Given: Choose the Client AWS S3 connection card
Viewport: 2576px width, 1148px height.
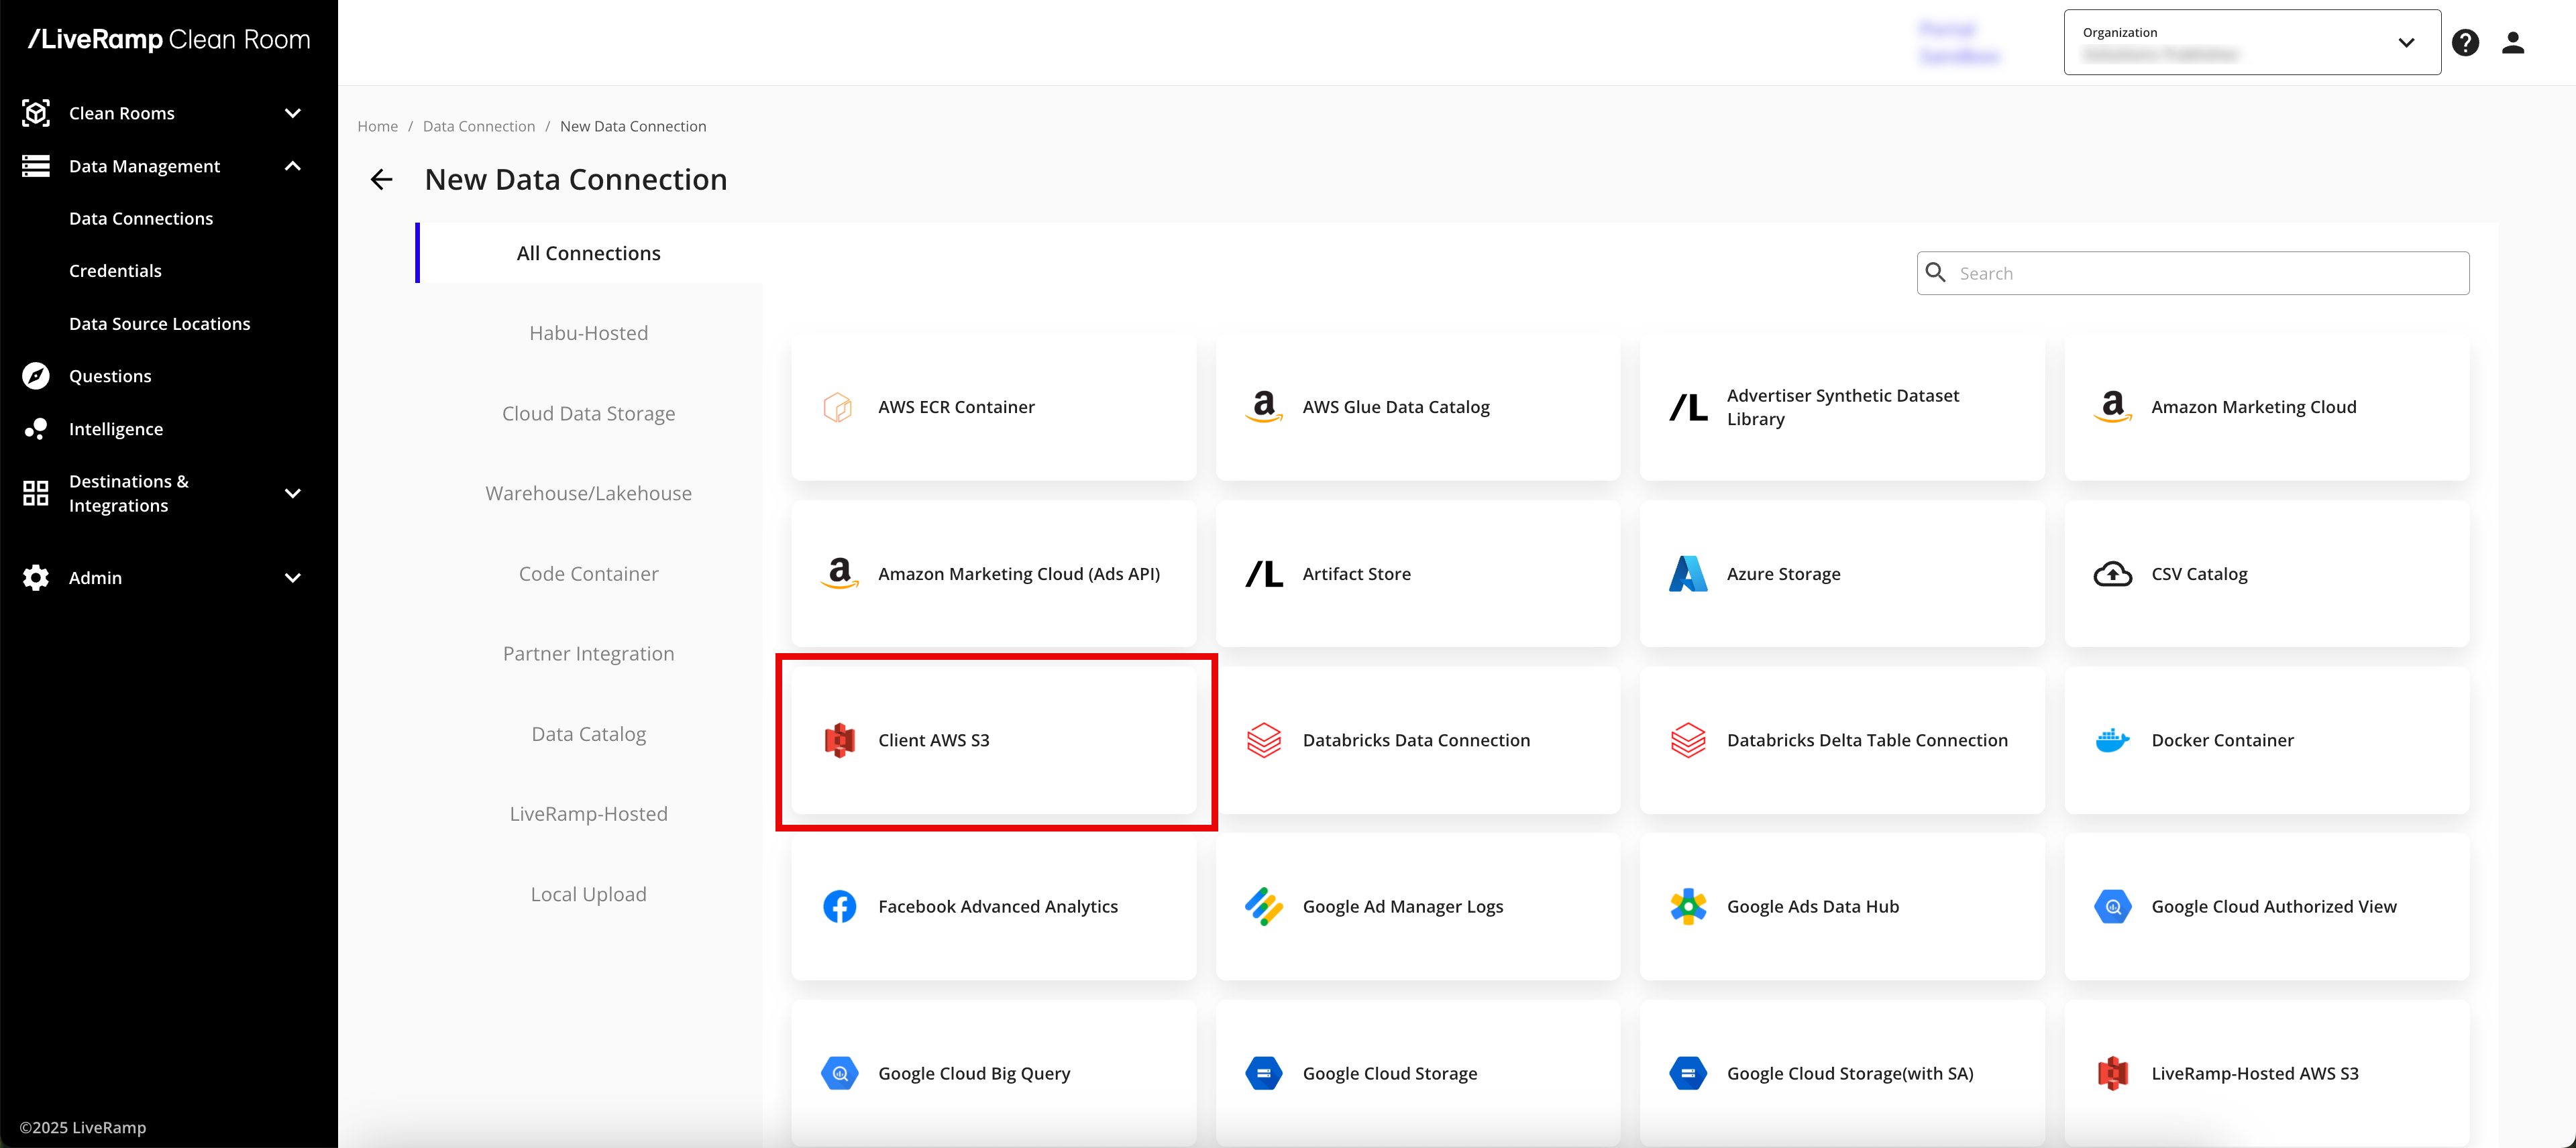Looking at the screenshot, I should (x=994, y=740).
